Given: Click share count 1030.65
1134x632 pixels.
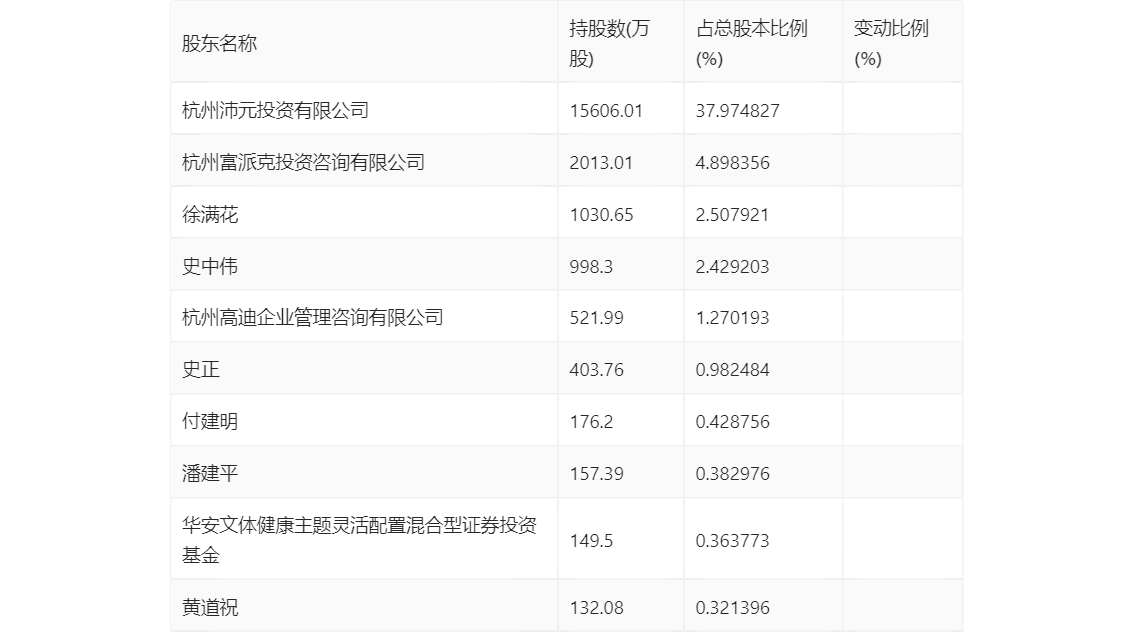Looking at the screenshot, I should click(601, 215).
